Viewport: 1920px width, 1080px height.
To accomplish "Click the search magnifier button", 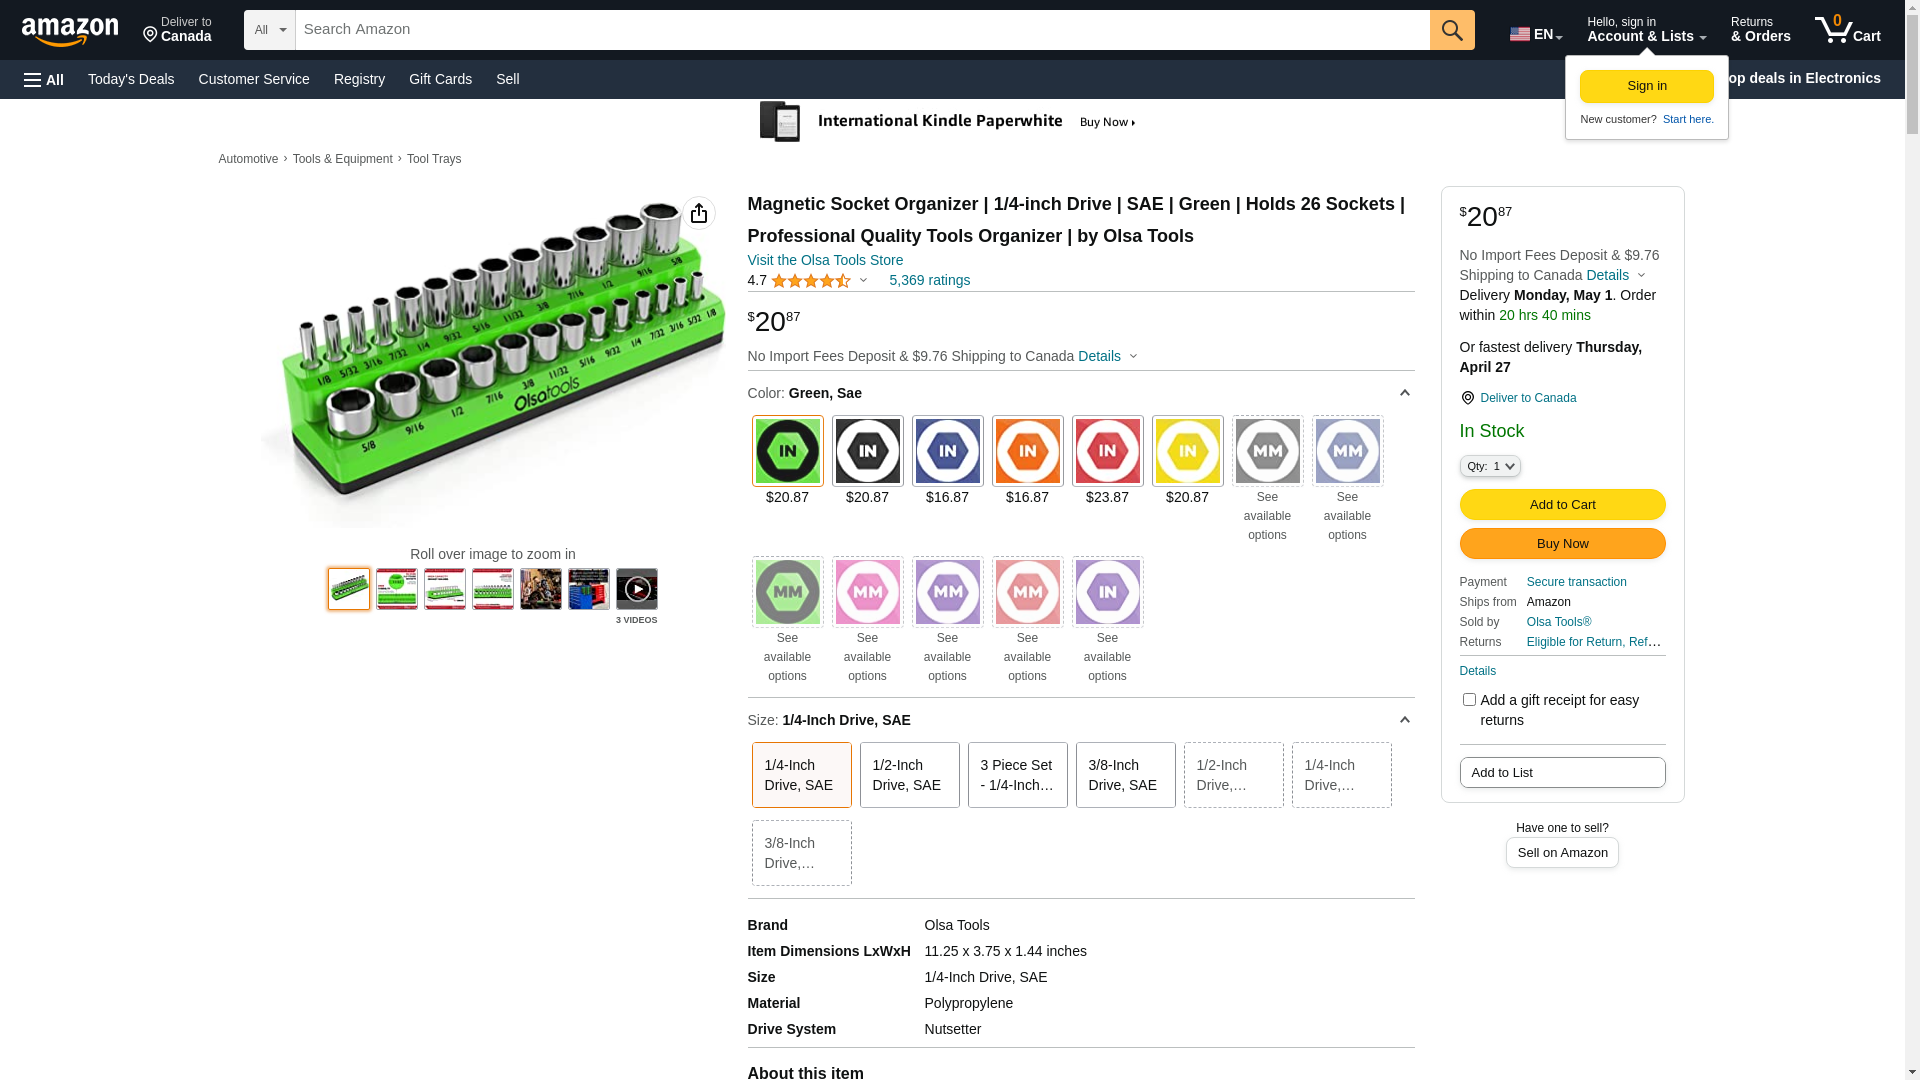I will pos(1451,30).
